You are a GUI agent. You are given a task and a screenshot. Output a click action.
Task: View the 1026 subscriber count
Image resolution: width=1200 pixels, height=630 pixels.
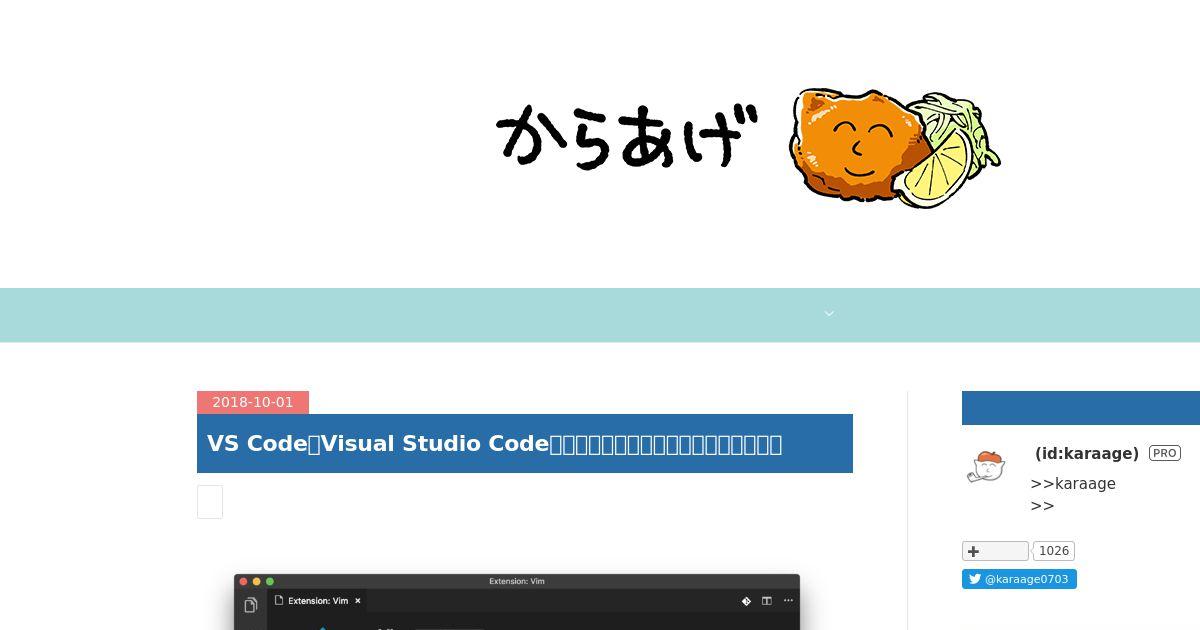pyautogui.click(x=1054, y=551)
